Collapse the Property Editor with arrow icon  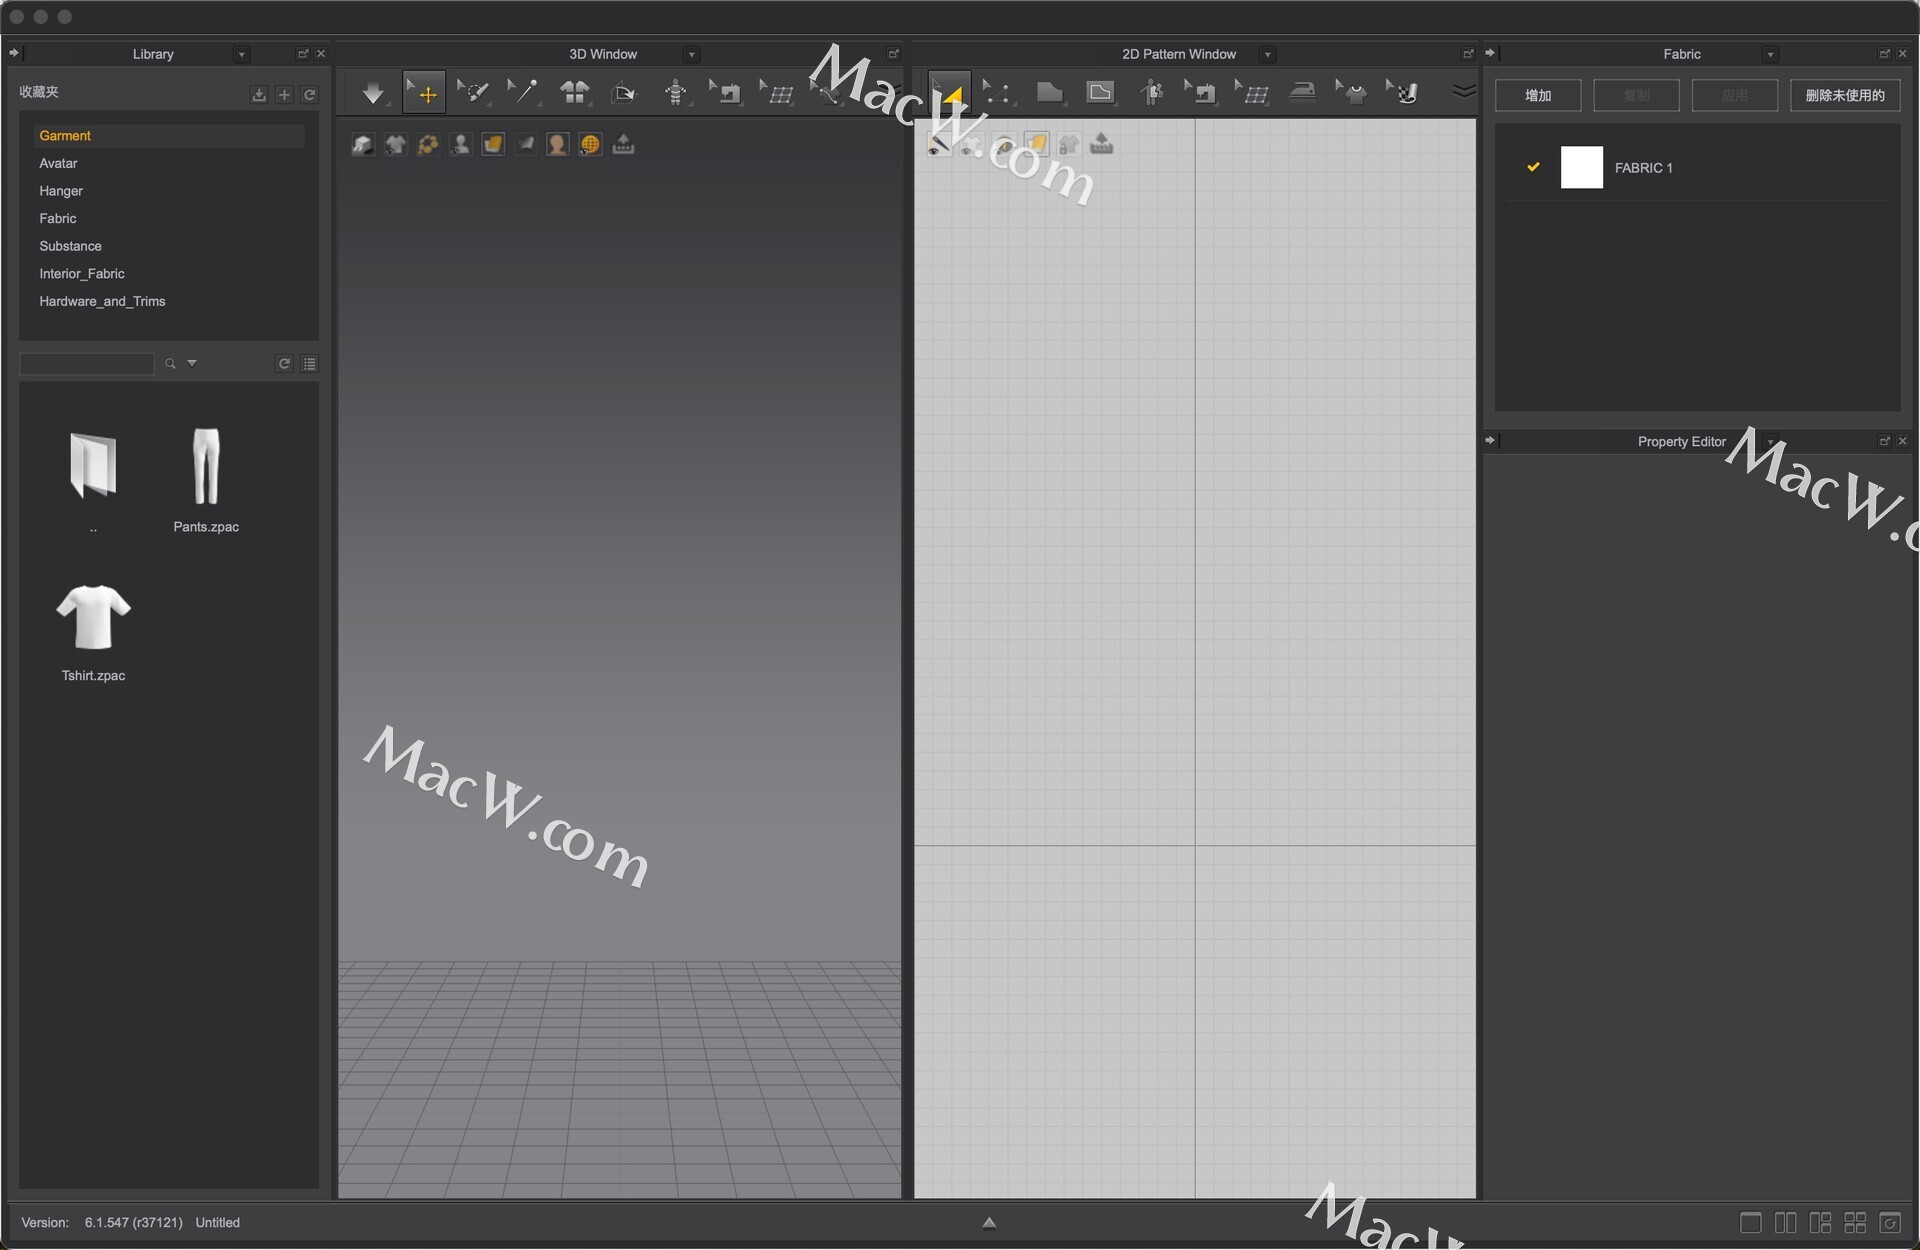[1490, 440]
